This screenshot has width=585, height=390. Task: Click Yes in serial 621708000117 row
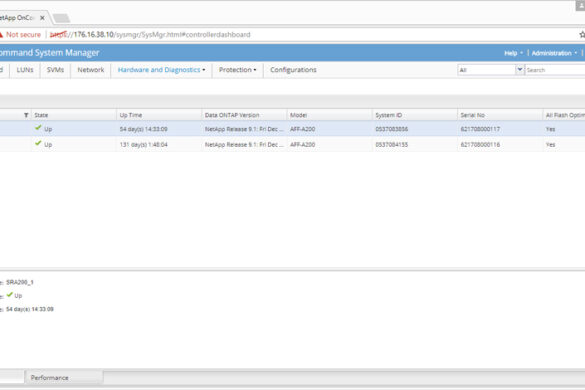coord(550,129)
